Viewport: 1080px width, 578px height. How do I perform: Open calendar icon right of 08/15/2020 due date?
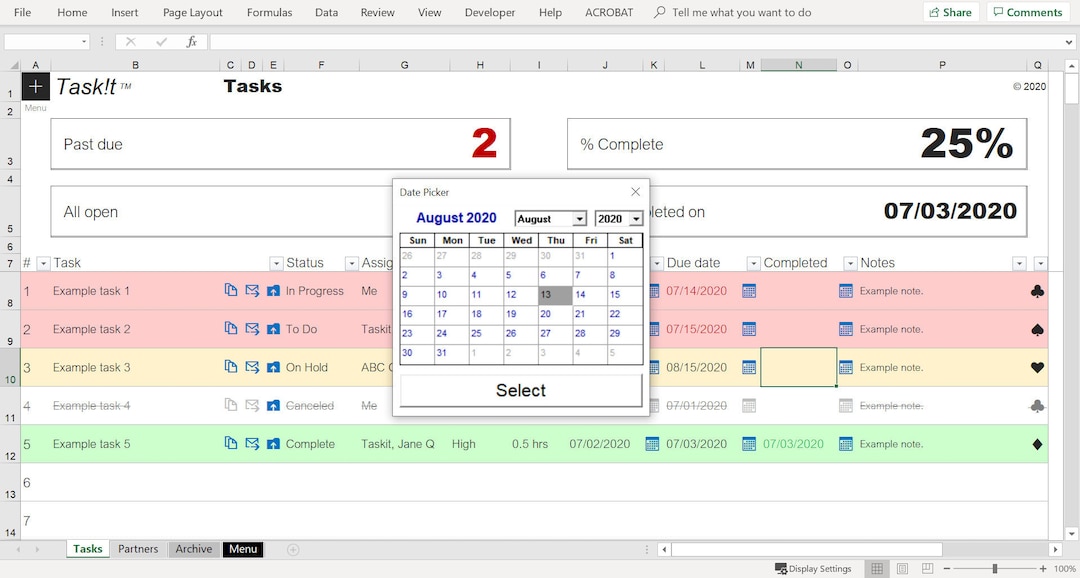pos(749,367)
